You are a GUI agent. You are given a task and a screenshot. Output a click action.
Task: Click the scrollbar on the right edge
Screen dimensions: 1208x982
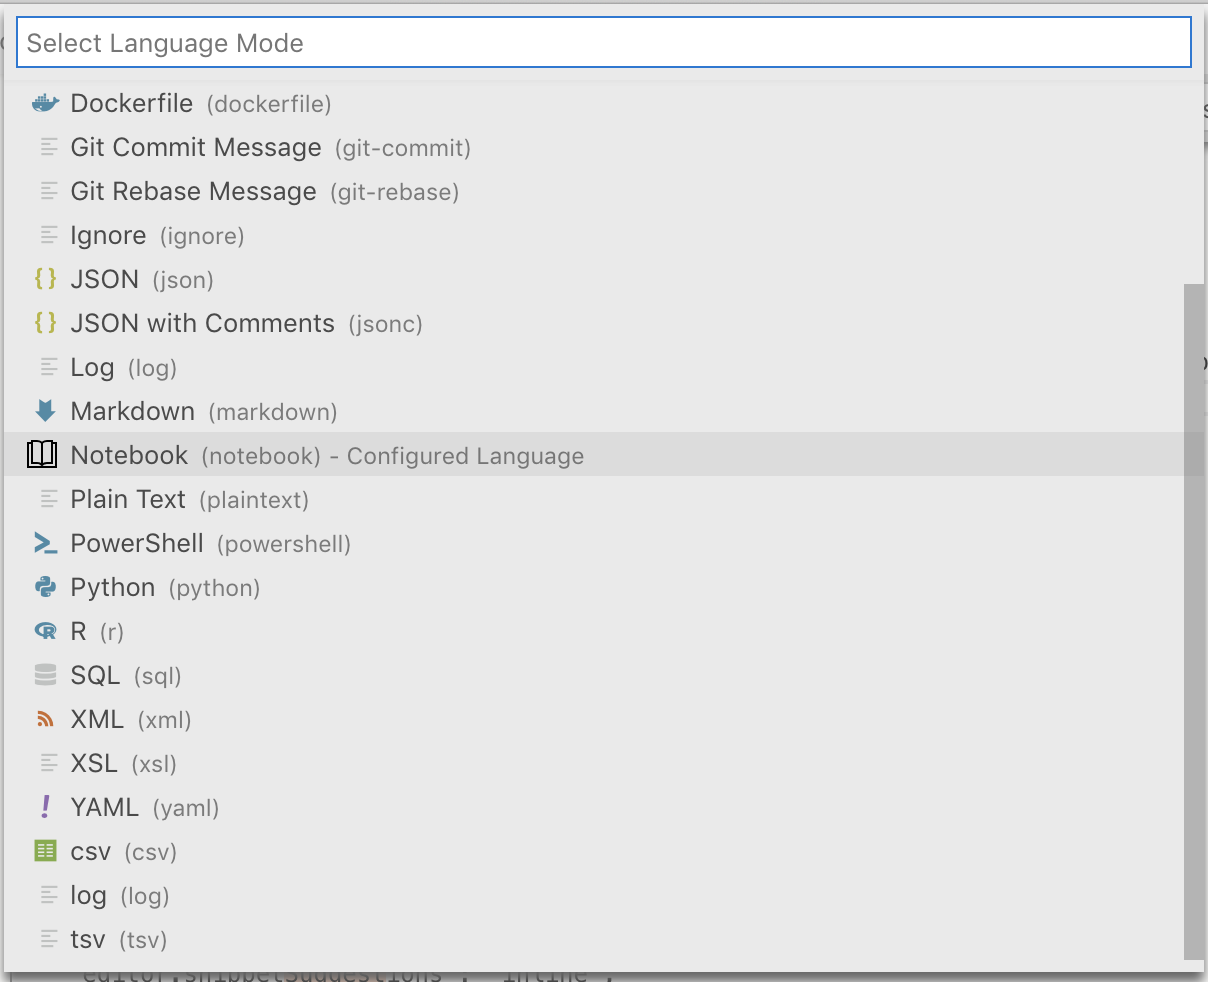(1196, 500)
